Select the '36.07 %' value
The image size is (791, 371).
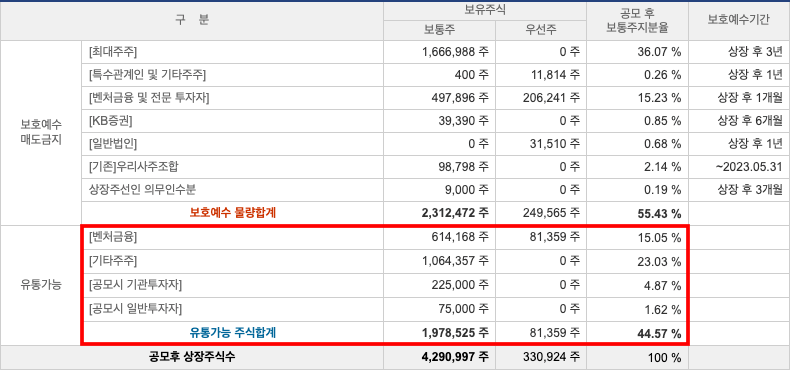658,51
